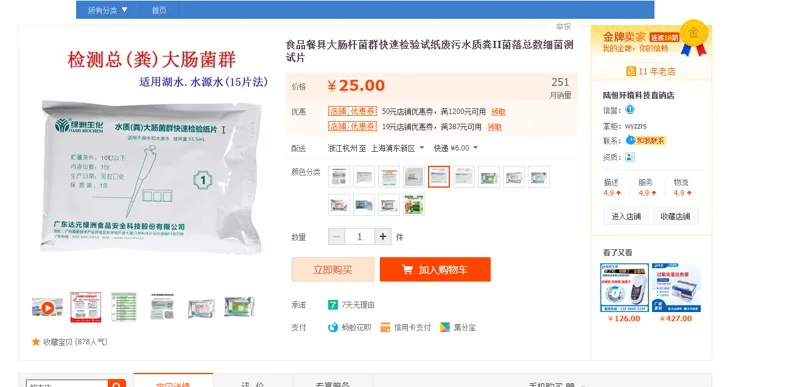800x387 pixels.
Task: View the last gallery thumbnail
Action: (239, 307)
